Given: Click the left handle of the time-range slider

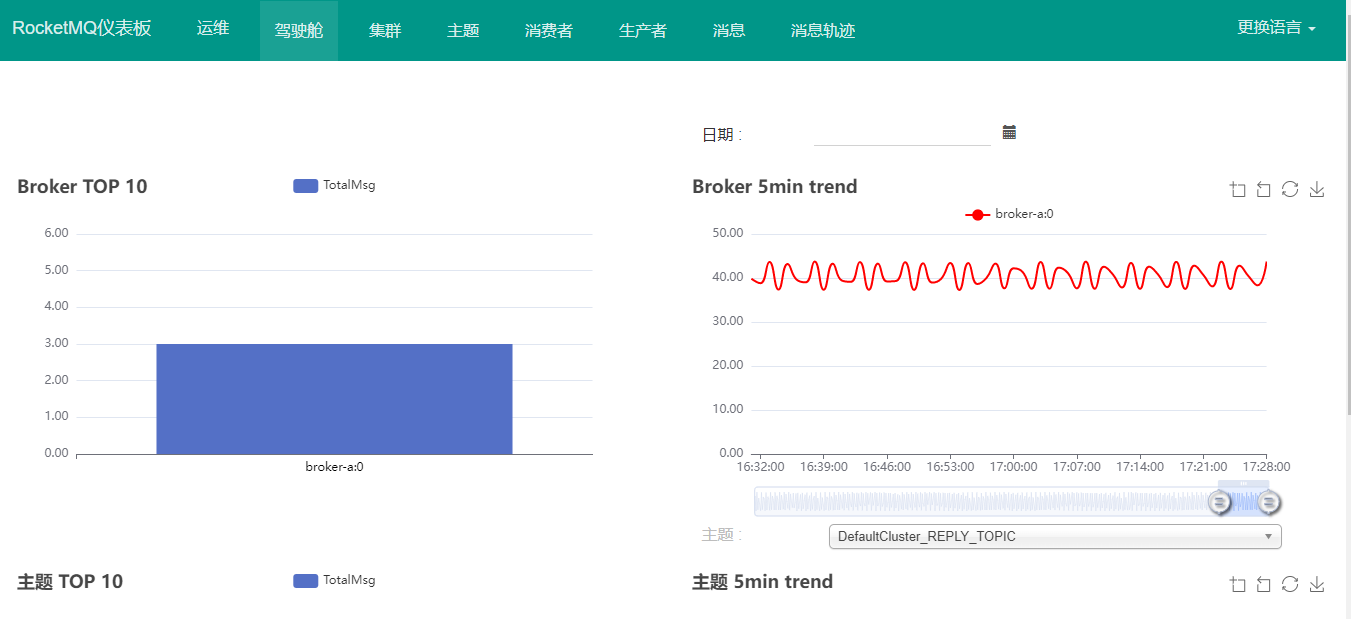Looking at the screenshot, I should (x=1219, y=502).
